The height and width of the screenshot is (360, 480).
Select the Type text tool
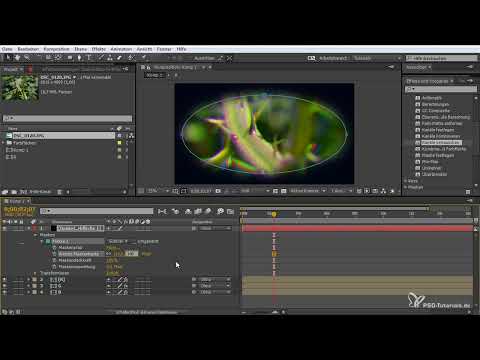(x=89, y=58)
